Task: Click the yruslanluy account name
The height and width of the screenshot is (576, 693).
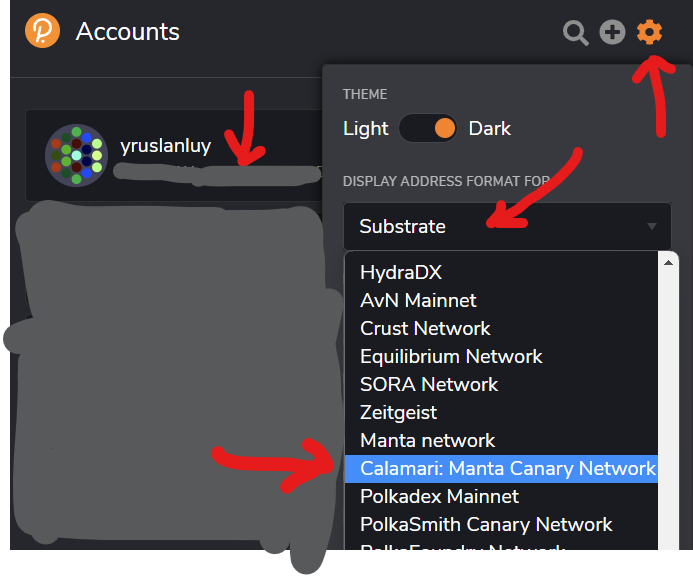Action: [x=166, y=146]
